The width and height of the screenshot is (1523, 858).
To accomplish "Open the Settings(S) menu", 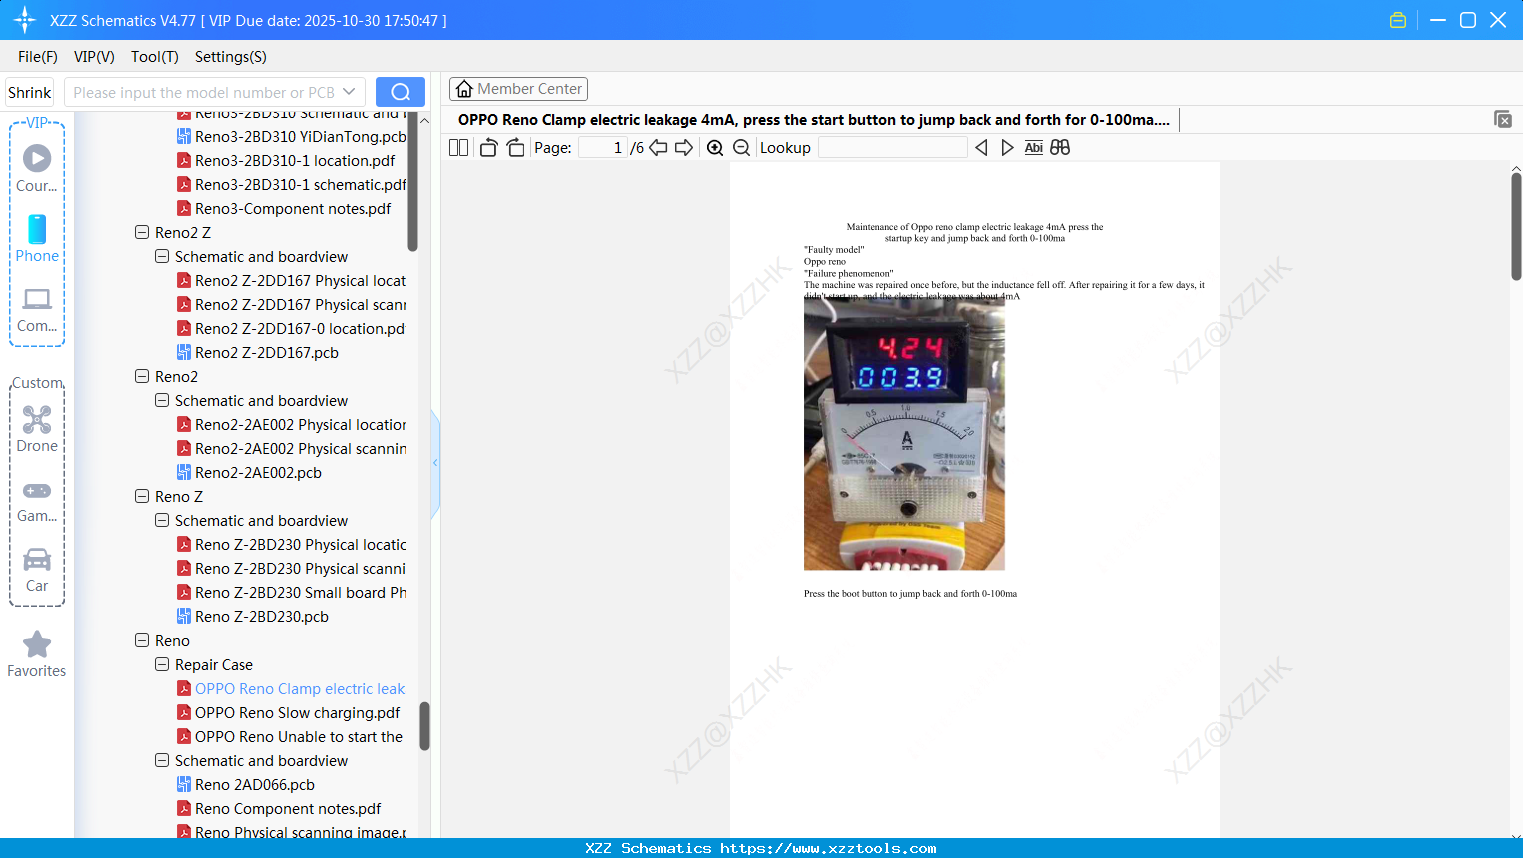I will [231, 57].
